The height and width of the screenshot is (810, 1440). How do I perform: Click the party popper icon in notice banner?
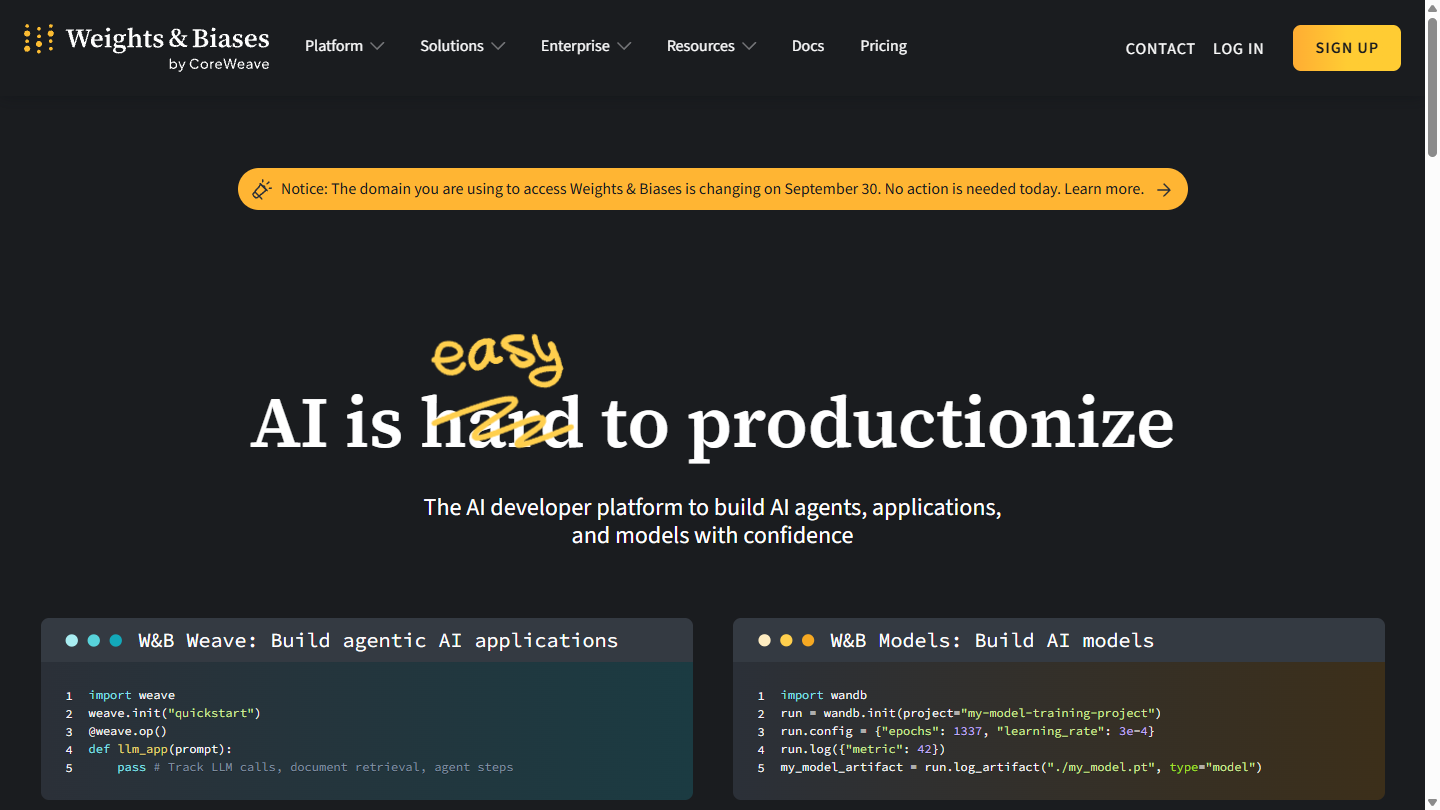click(262, 189)
